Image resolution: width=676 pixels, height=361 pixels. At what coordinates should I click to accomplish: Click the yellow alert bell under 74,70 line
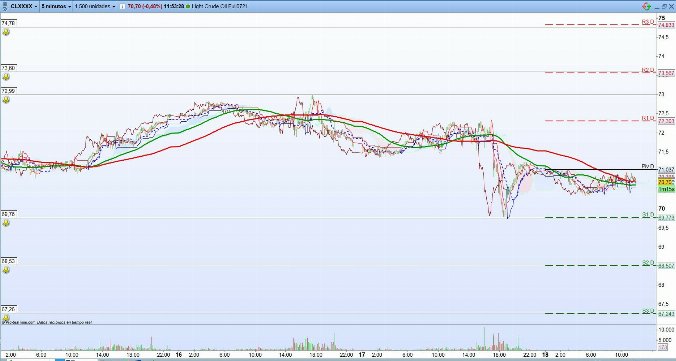point(6,32)
